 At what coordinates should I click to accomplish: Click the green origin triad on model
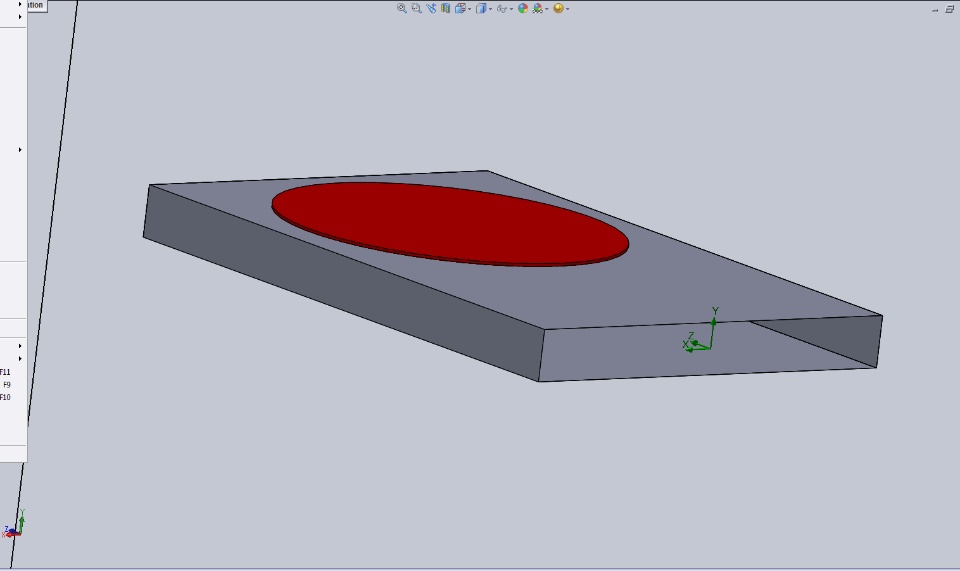700,331
